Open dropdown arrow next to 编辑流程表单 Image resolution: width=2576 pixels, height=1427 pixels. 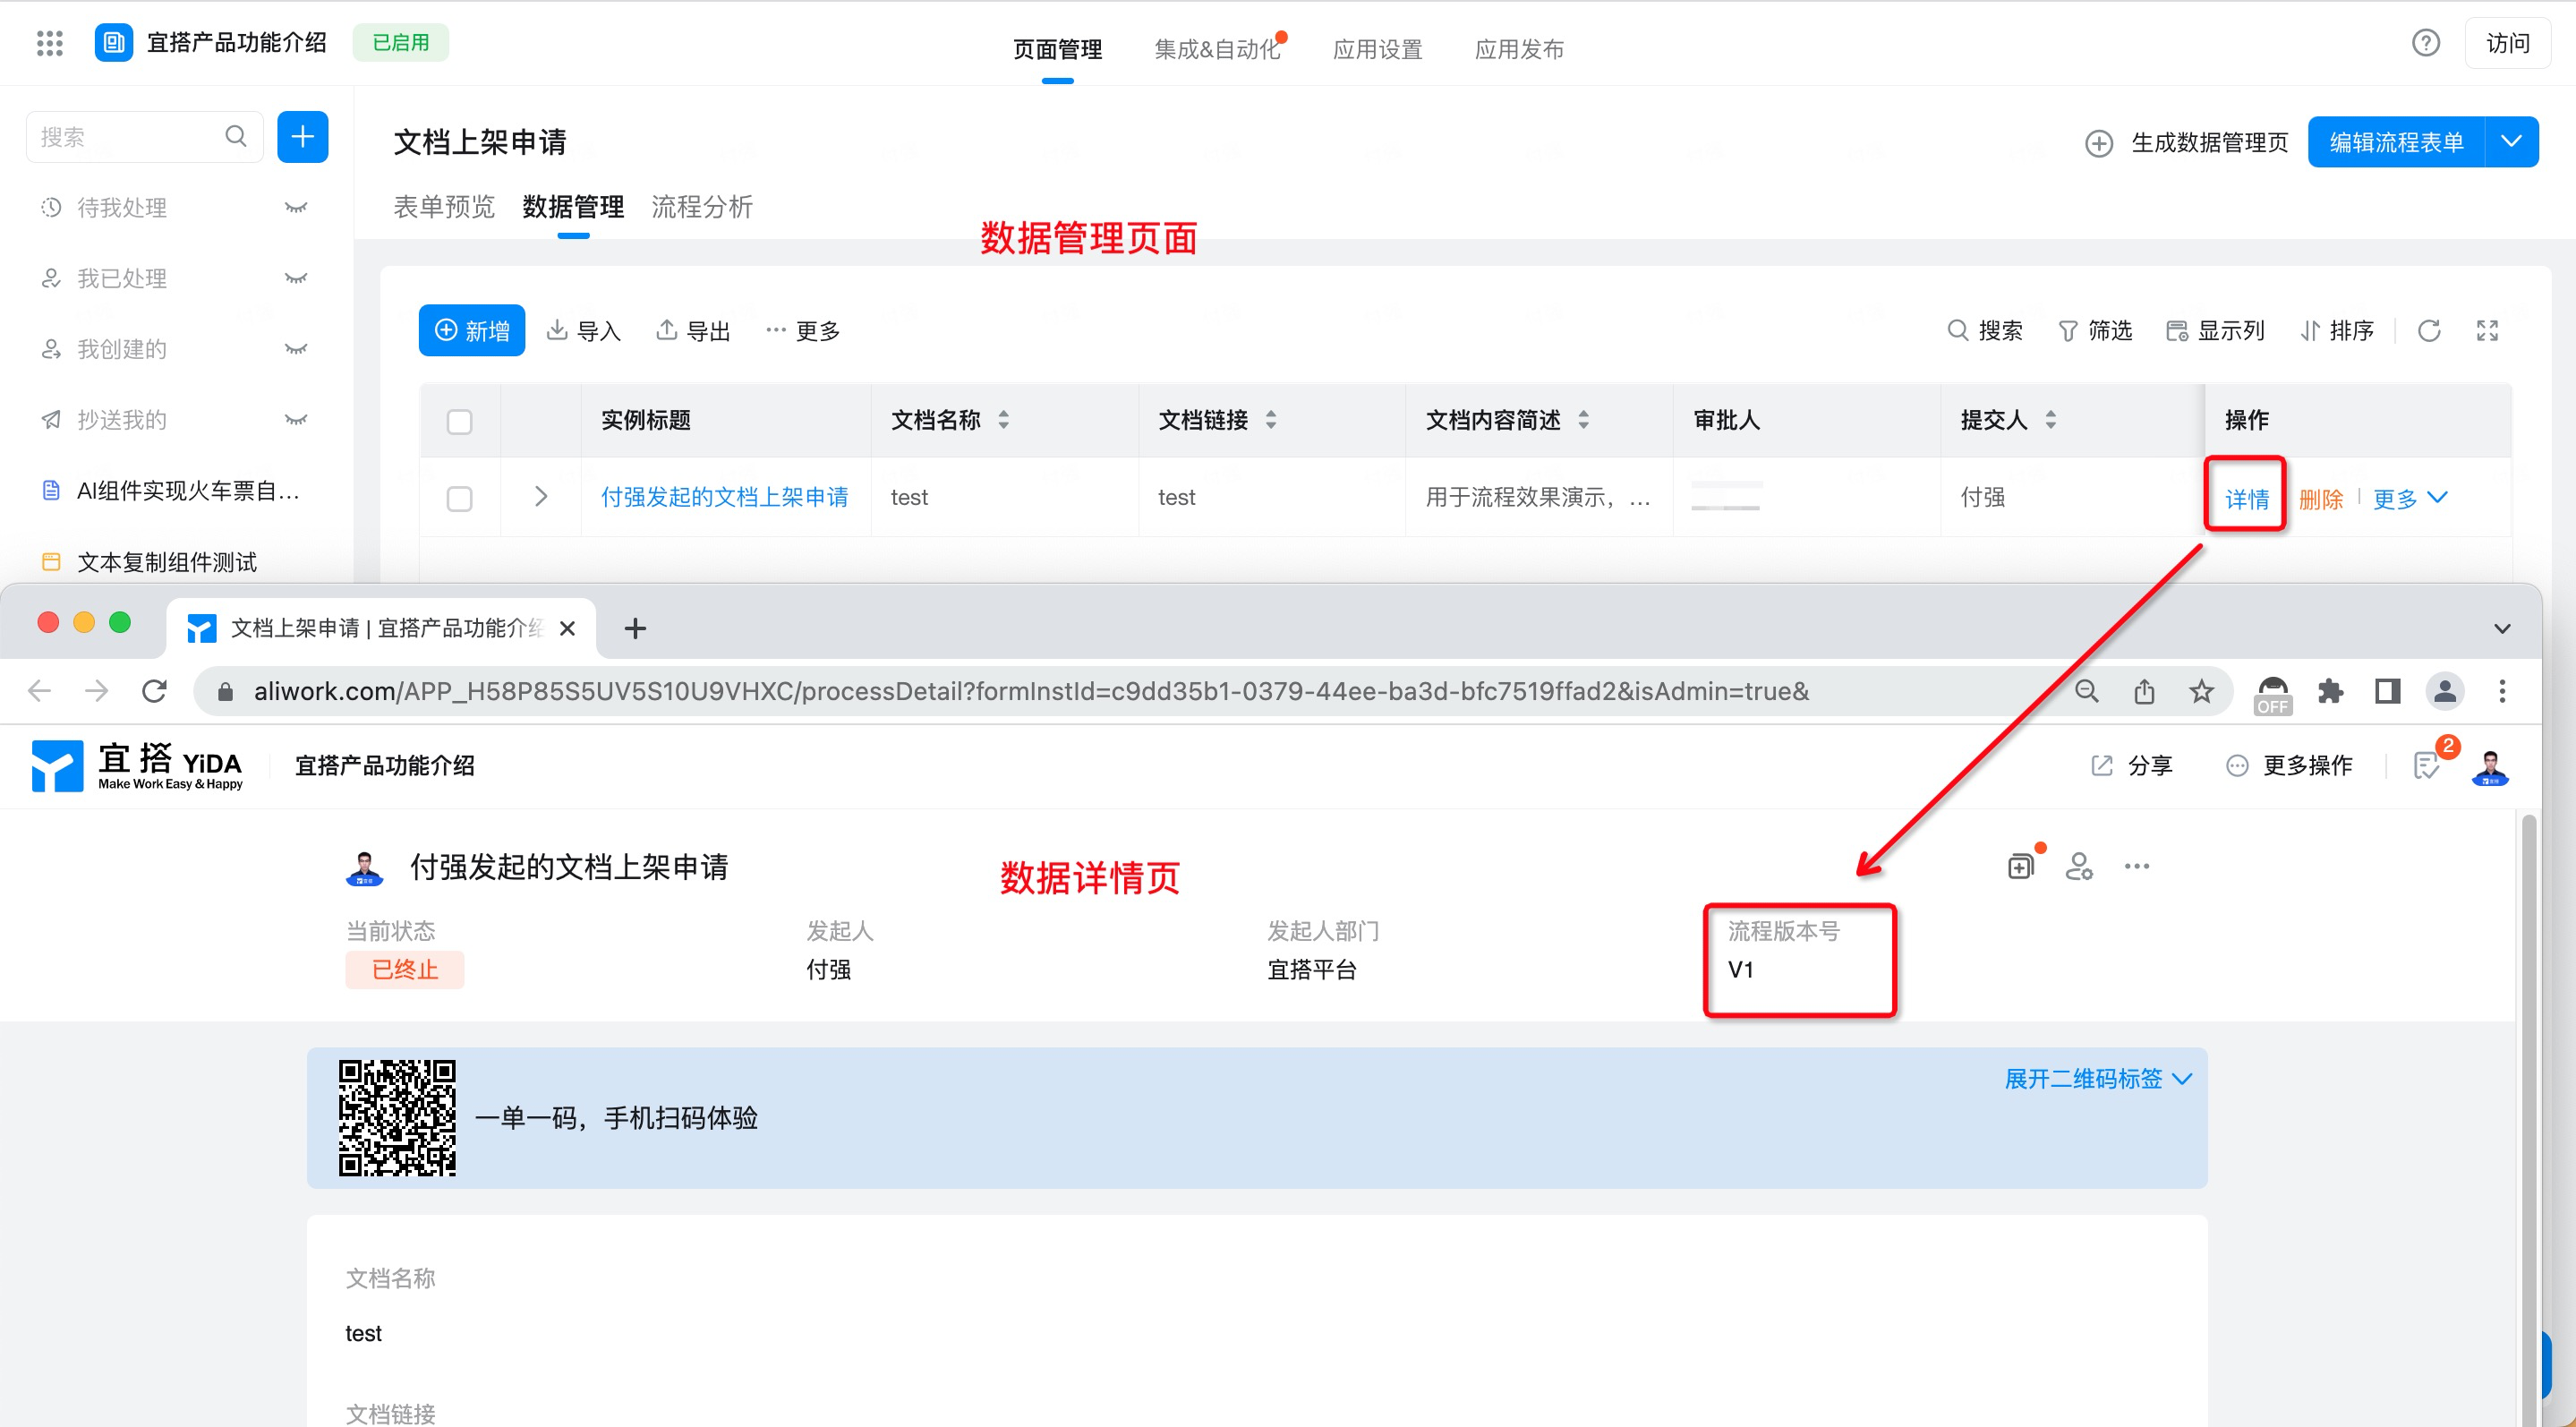(2510, 142)
